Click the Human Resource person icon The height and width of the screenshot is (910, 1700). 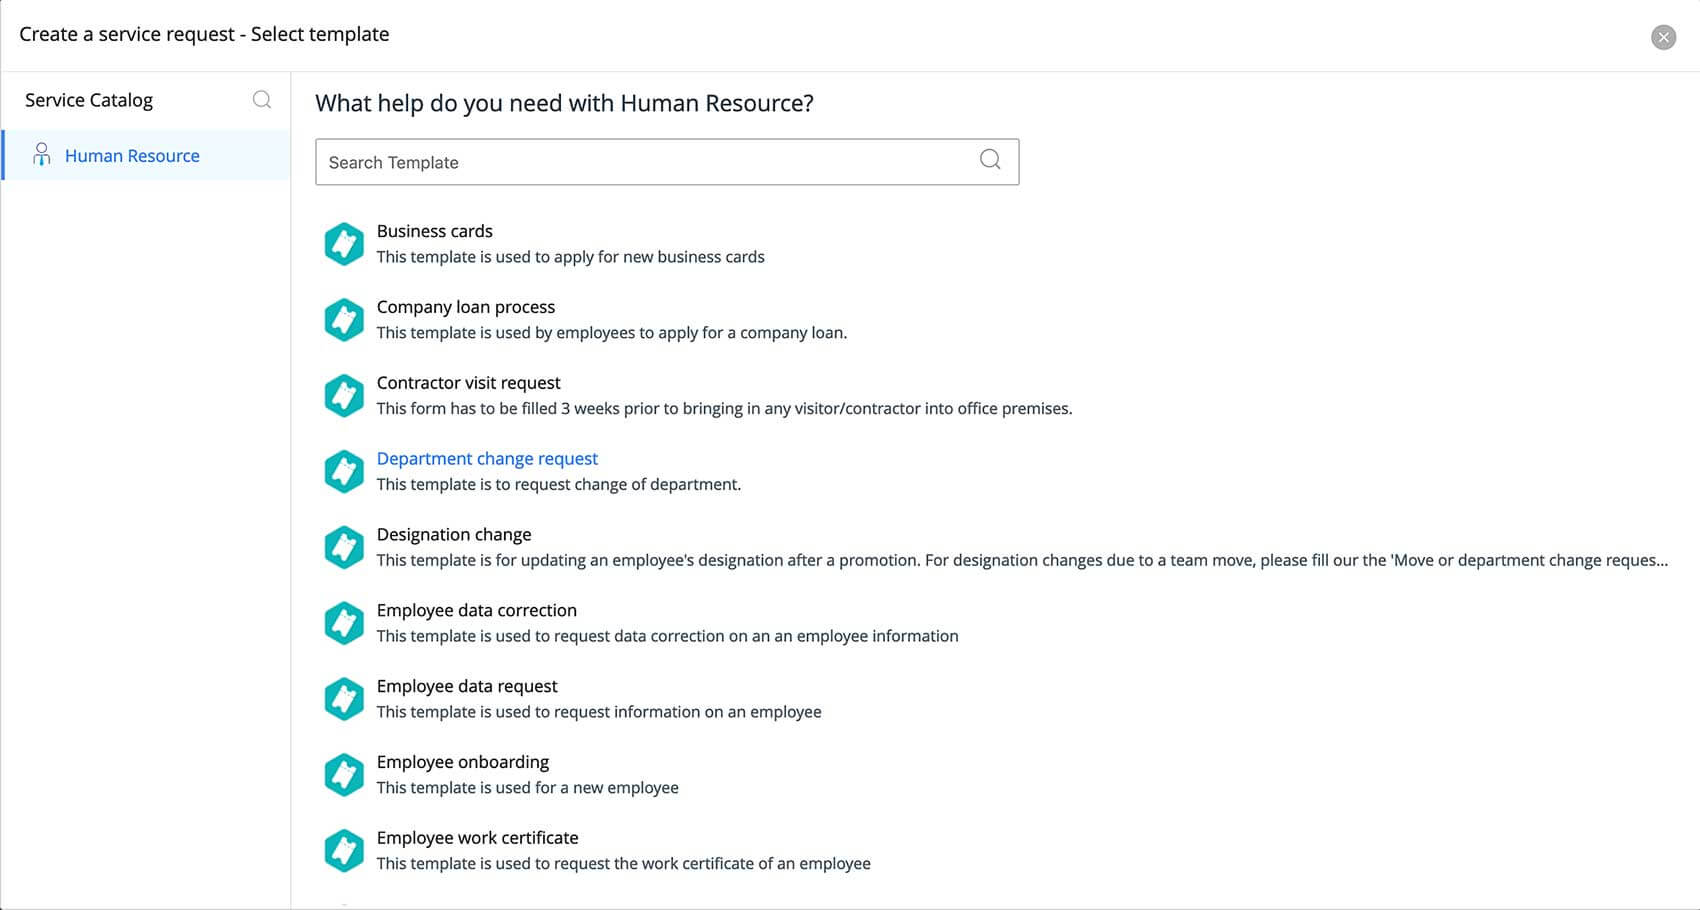click(x=41, y=155)
